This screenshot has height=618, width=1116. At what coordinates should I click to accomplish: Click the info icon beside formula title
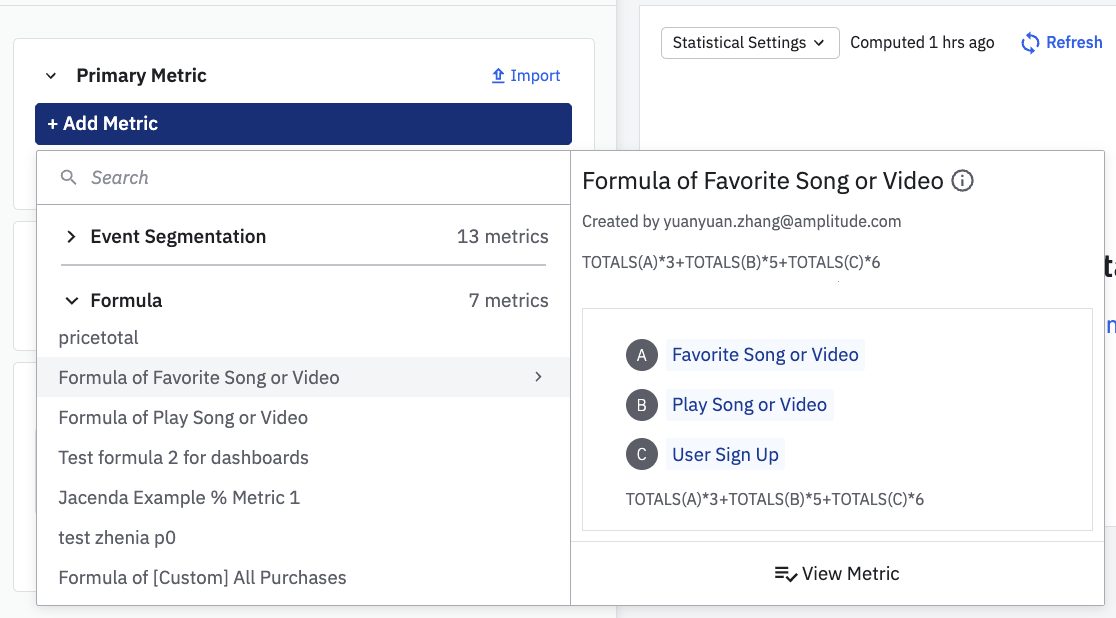(962, 181)
